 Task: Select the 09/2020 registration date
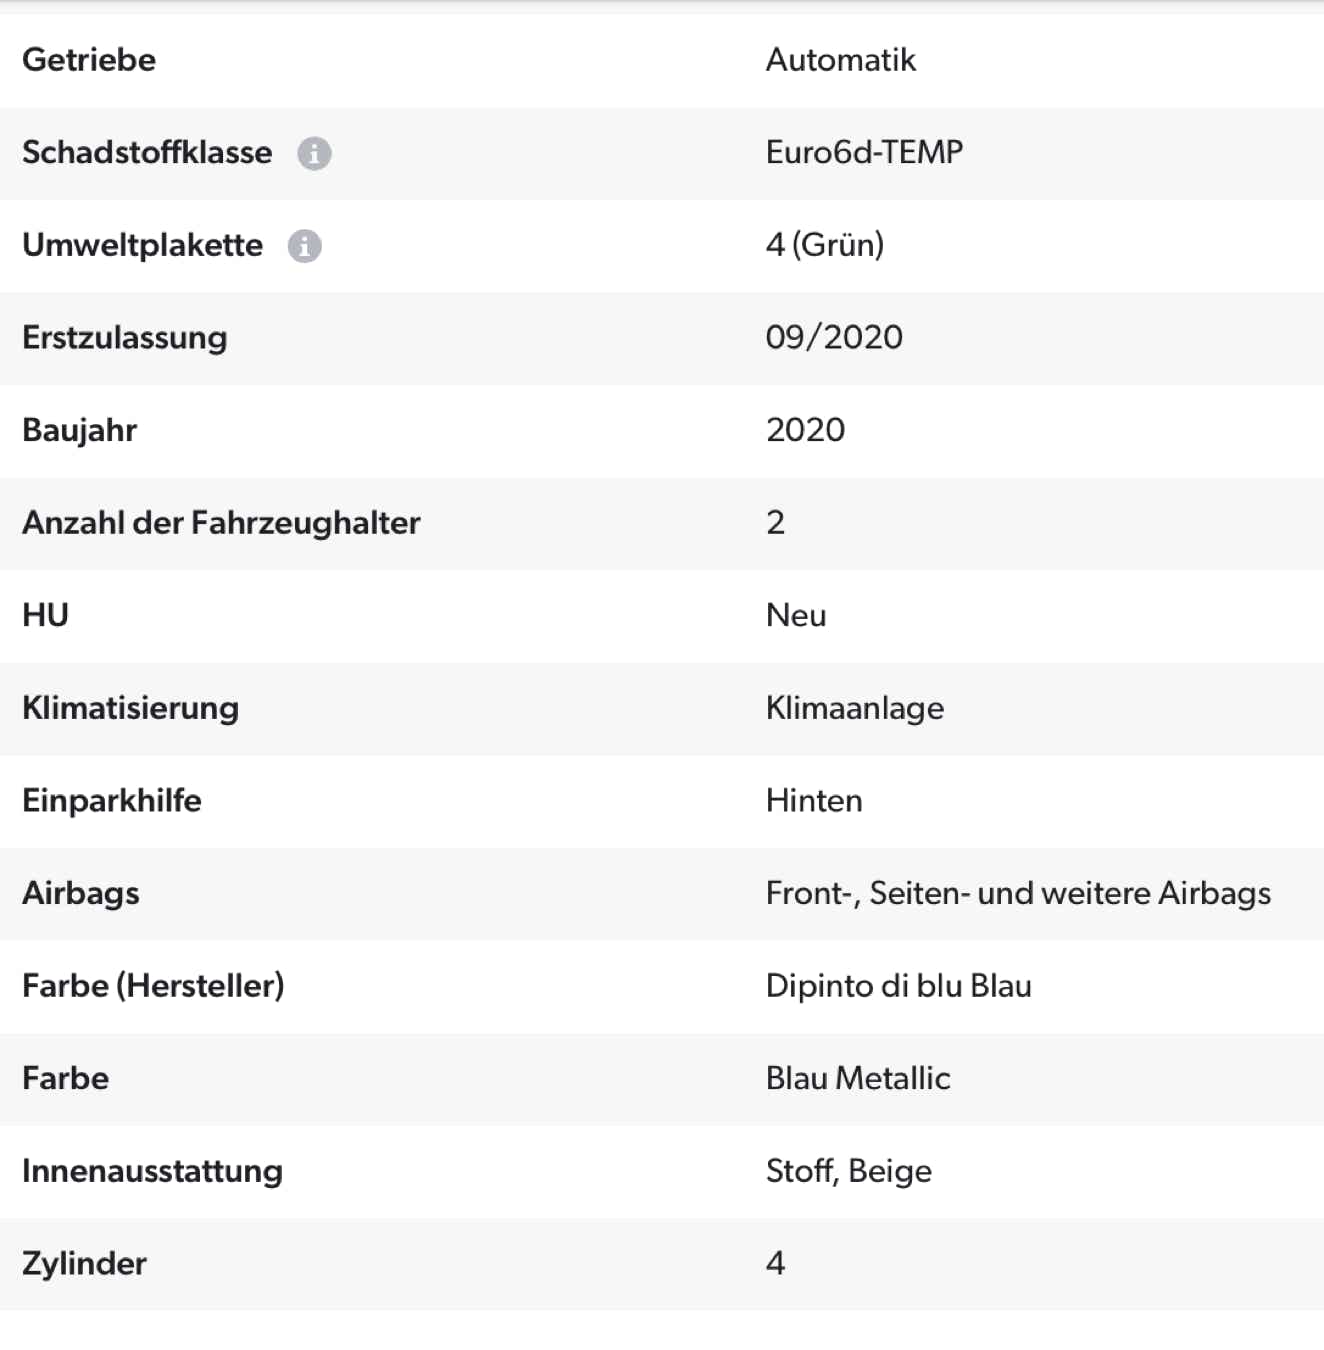834,337
